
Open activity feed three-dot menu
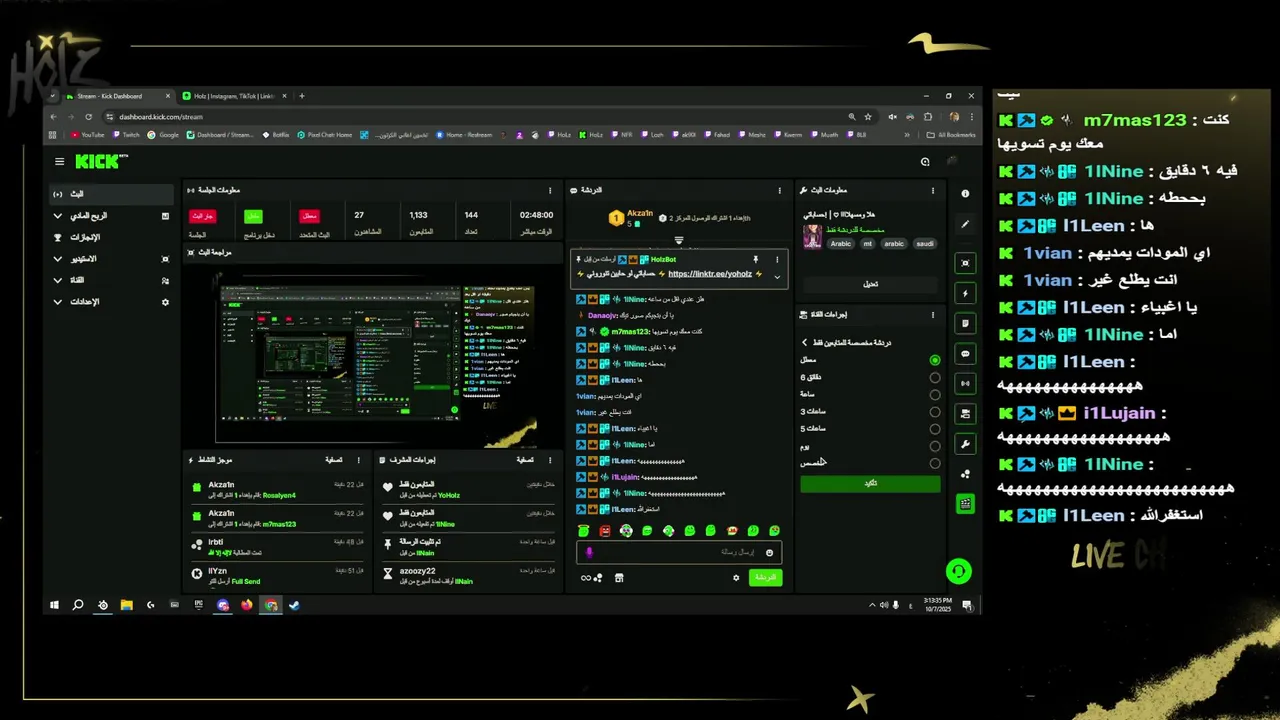click(x=358, y=460)
